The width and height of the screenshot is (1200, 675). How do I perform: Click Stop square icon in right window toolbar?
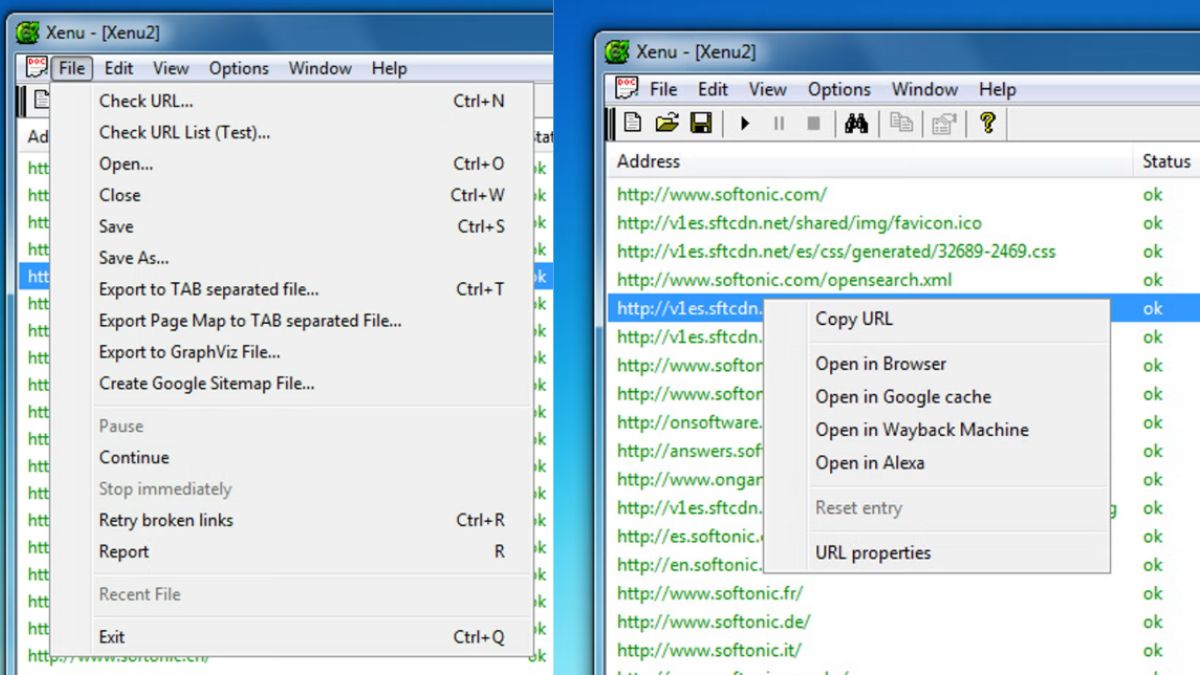(x=813, y=124)
